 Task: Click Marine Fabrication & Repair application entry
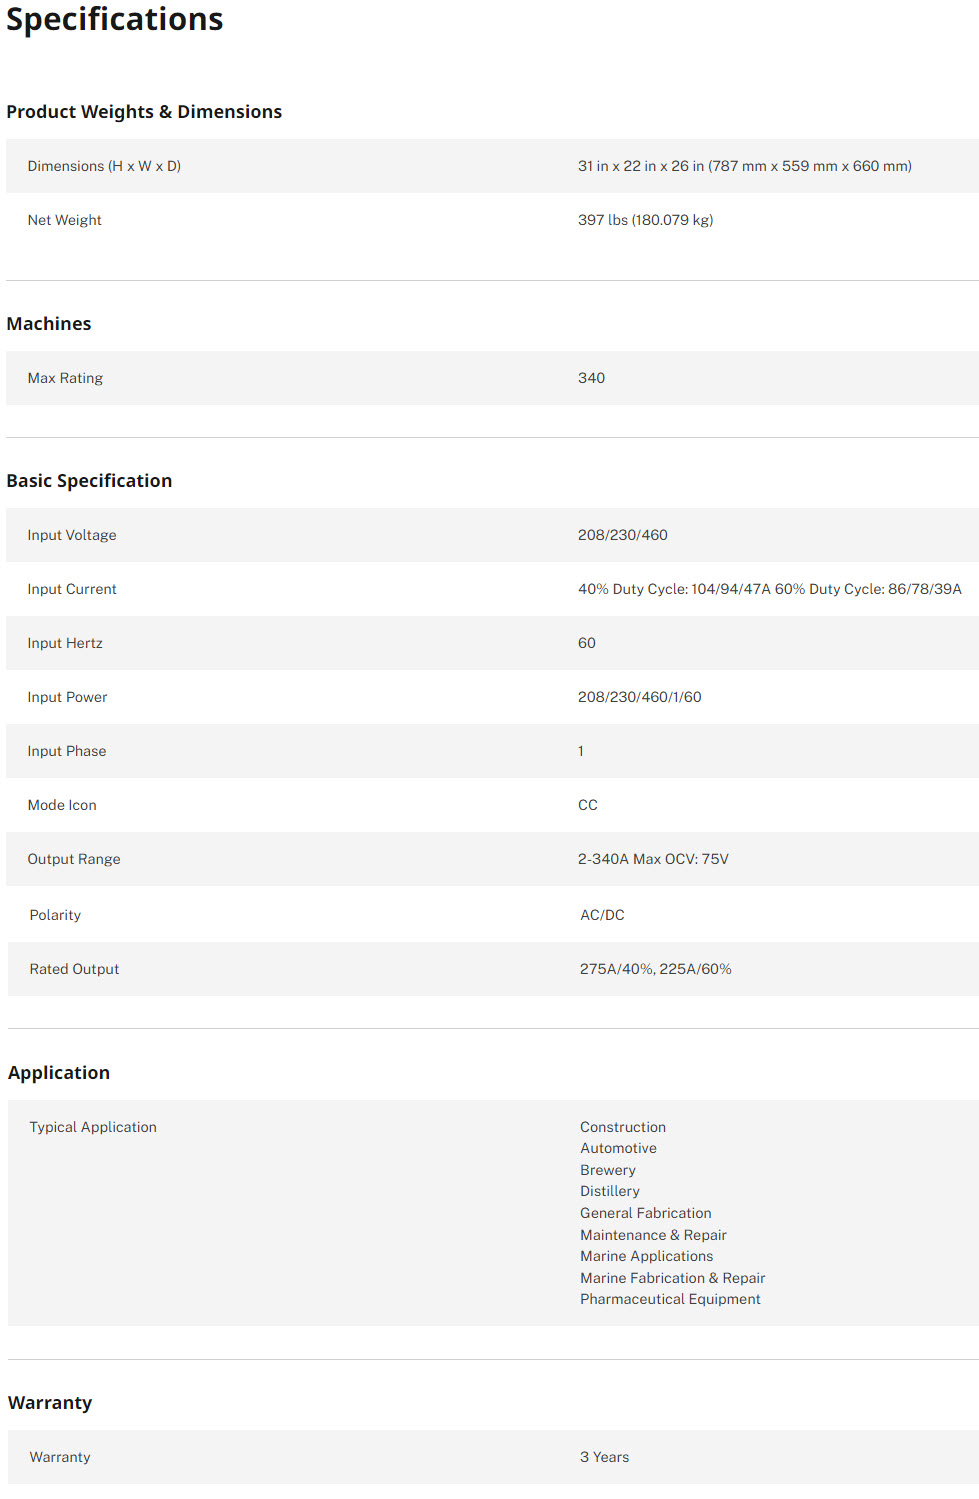pos(672,1278)
